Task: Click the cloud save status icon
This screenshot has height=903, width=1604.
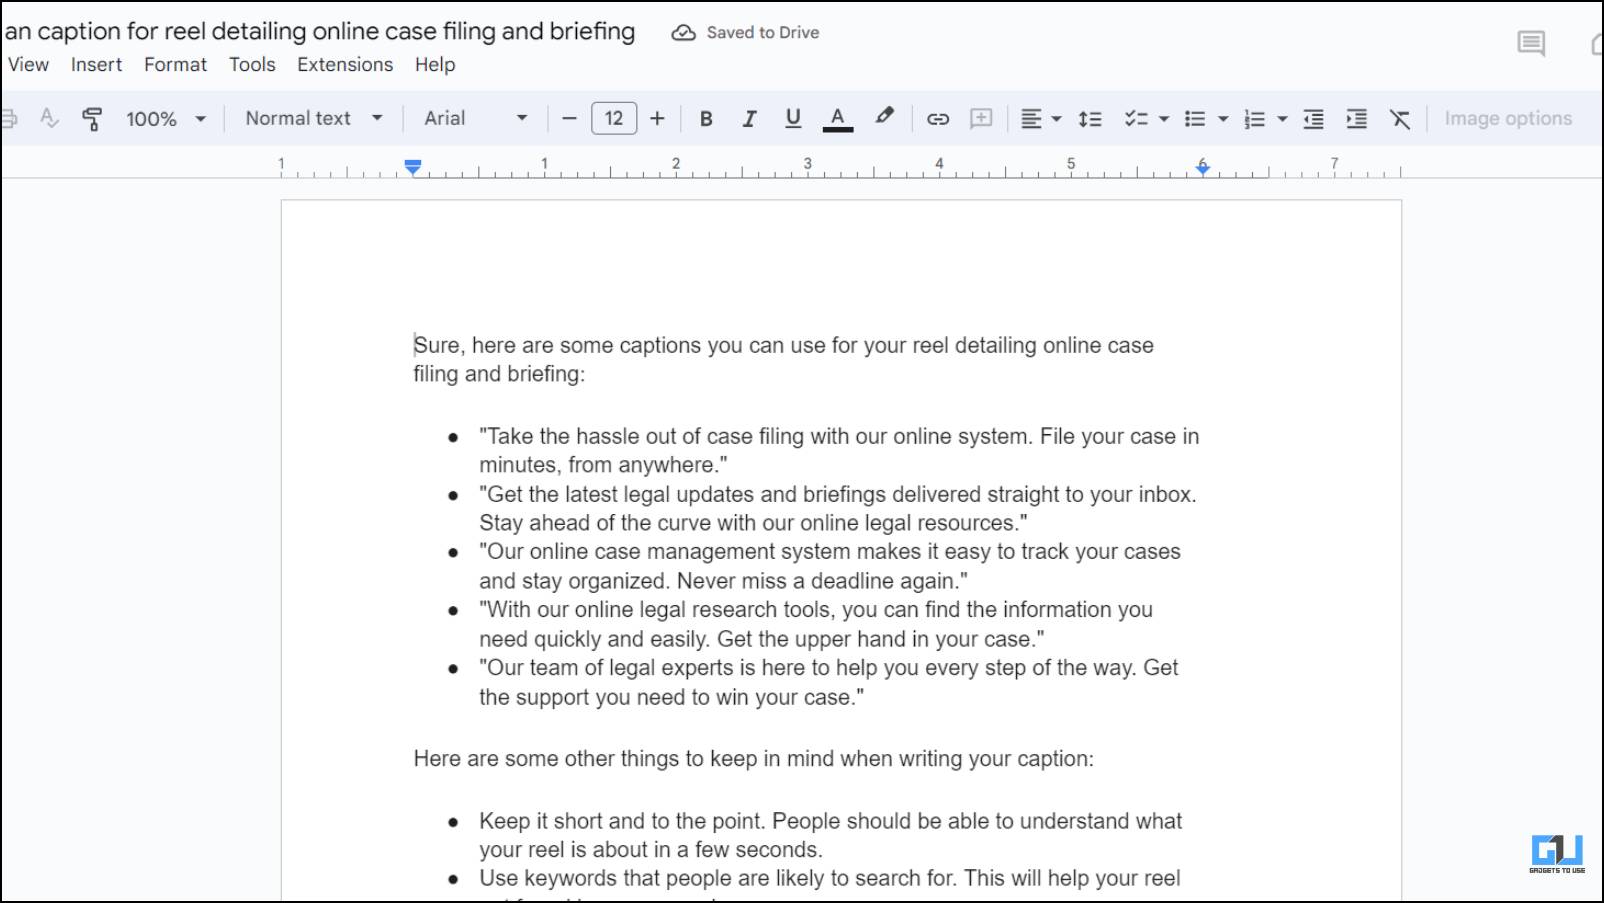Action: click(683, 32)
